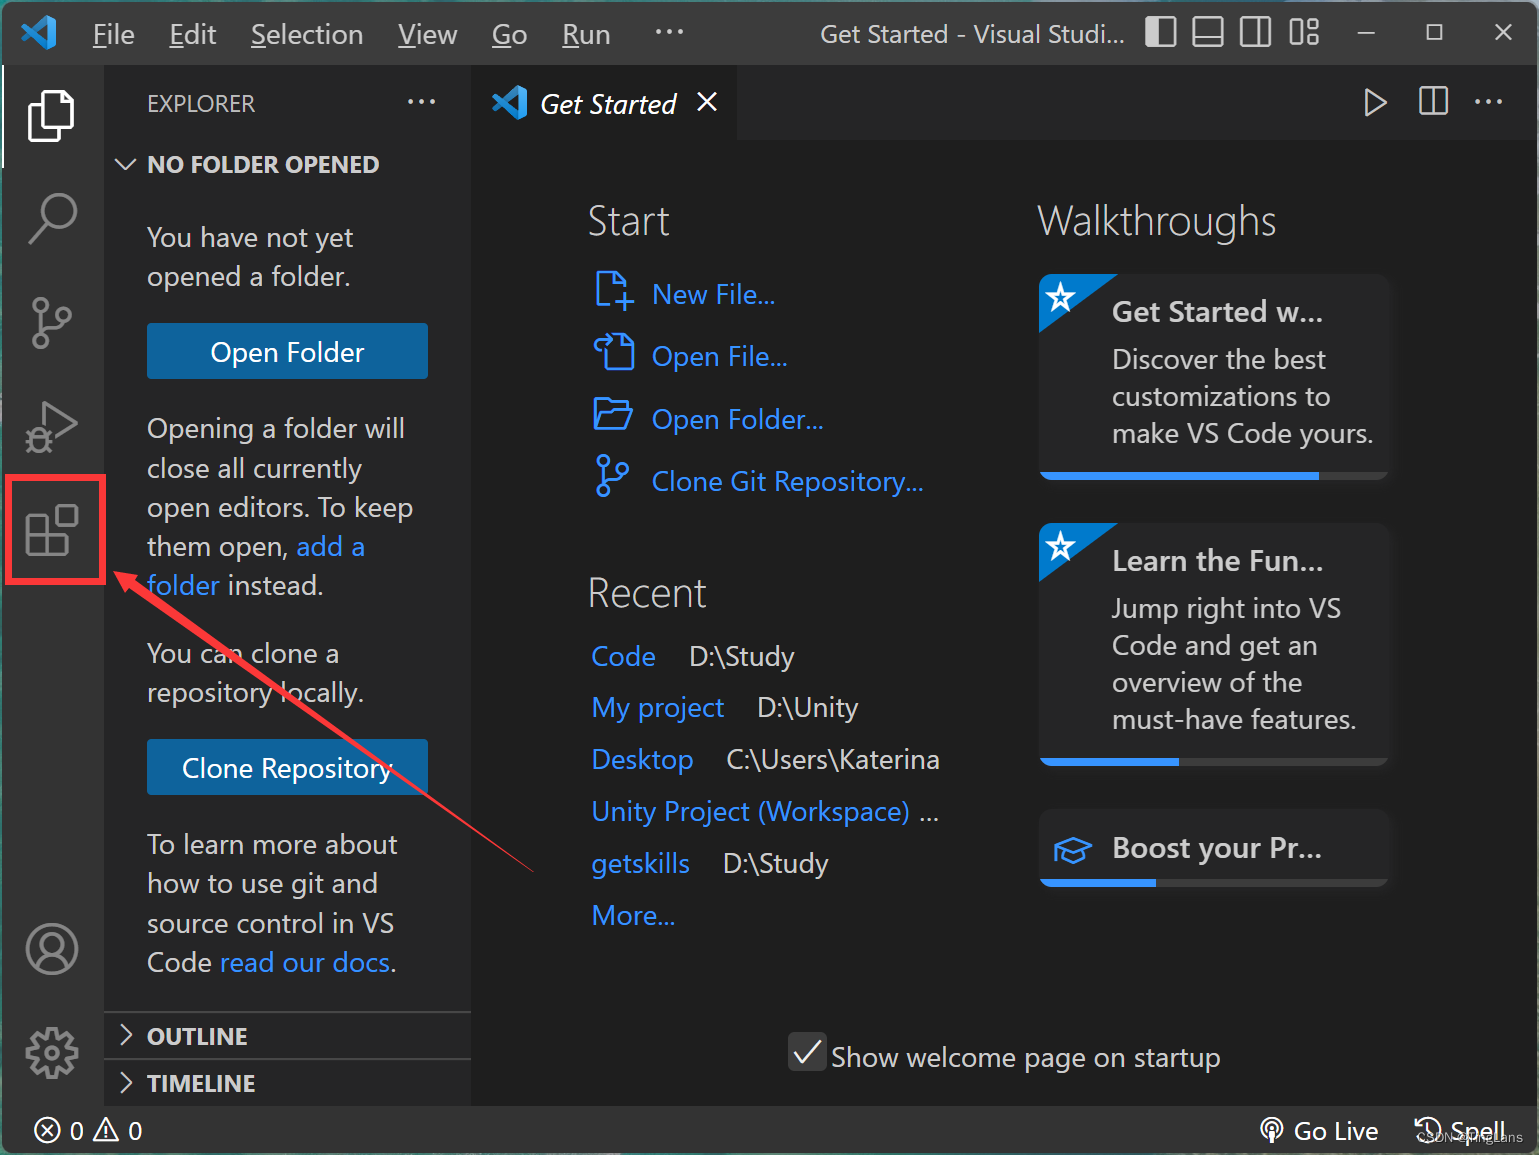Click graduation cap icon on Boost card
The width and height of the screenshot is (1539, 1155).
1072,850
